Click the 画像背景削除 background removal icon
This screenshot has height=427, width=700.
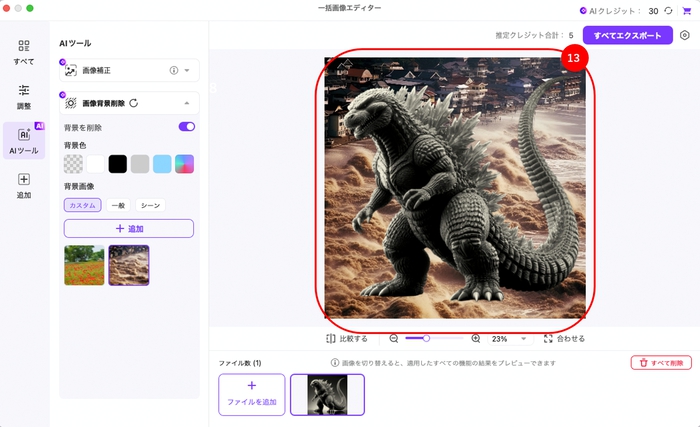pyautogui.click(x=71, y=103)
